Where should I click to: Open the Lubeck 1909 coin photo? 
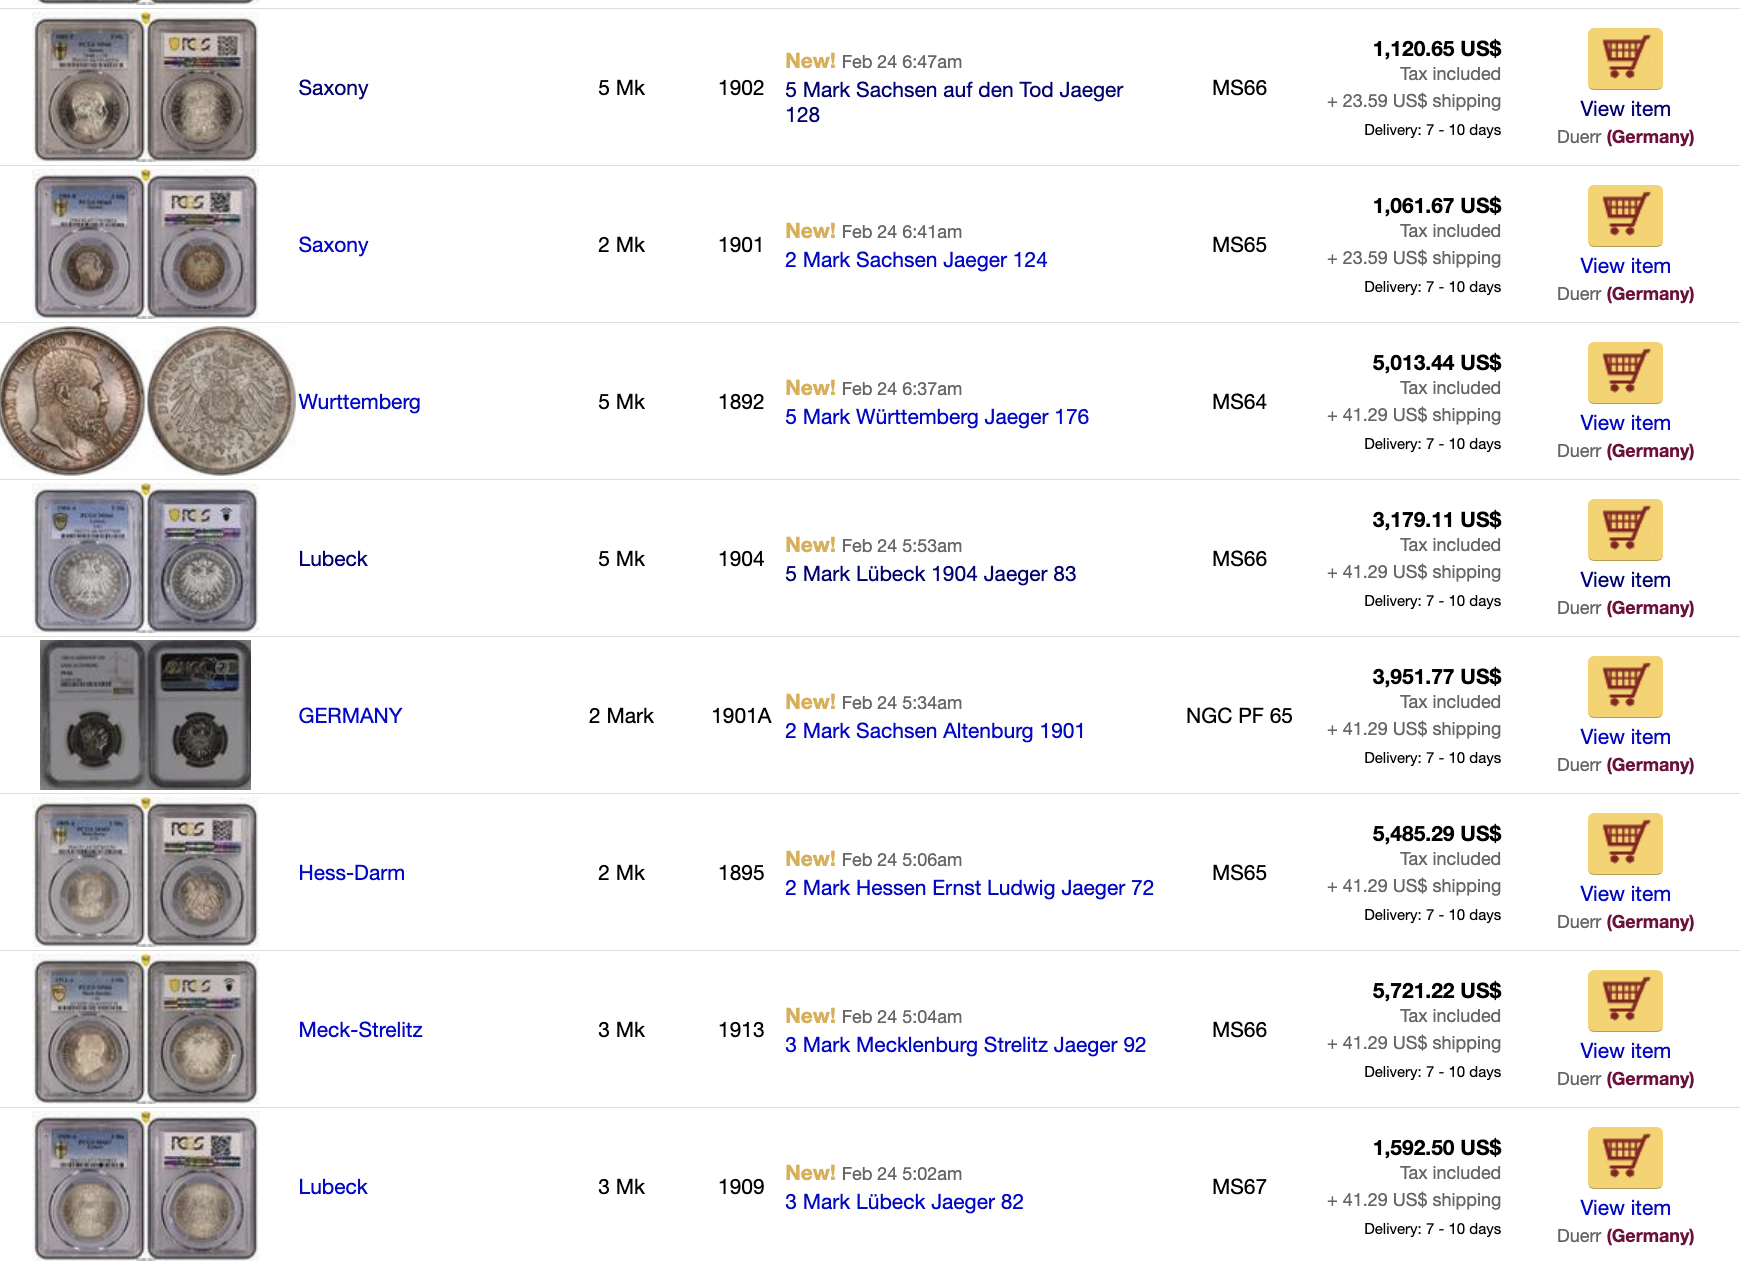pyautogui.click(x=146, y=1187)
